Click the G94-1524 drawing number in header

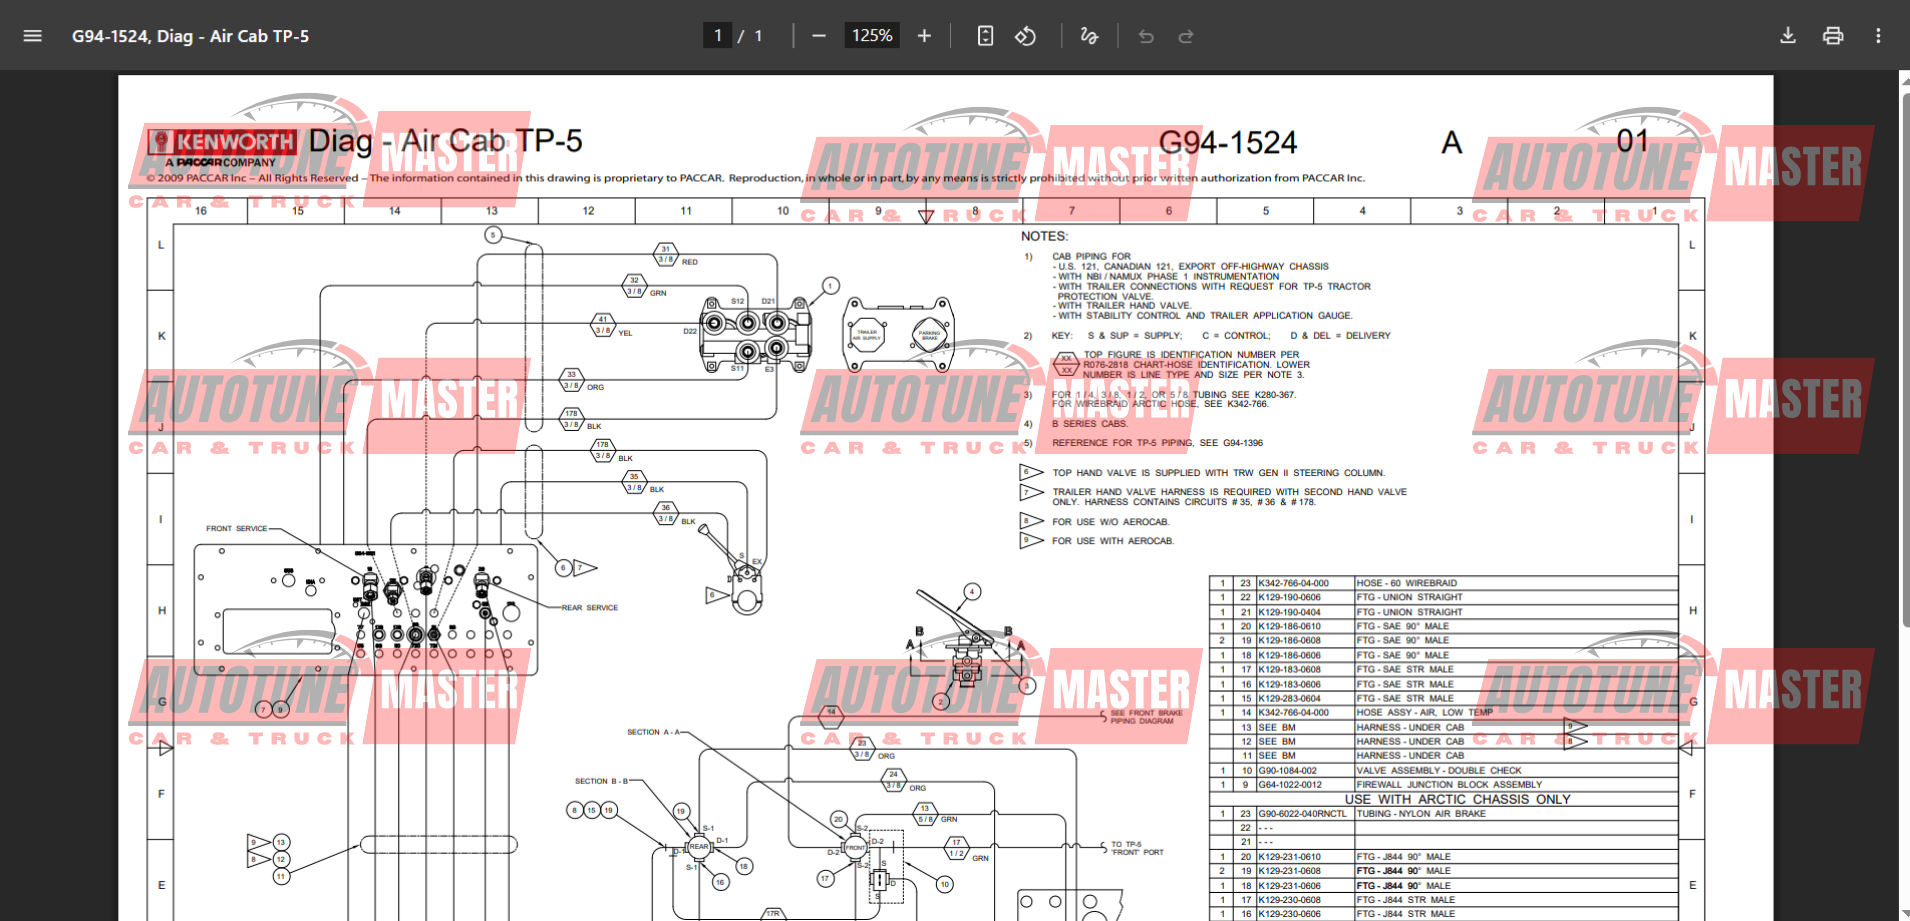(1227, 143)
